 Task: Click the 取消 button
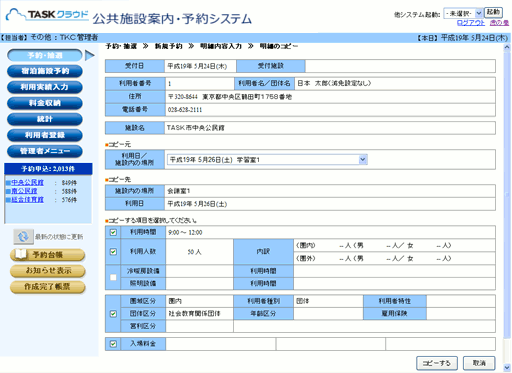click(479, 363)
